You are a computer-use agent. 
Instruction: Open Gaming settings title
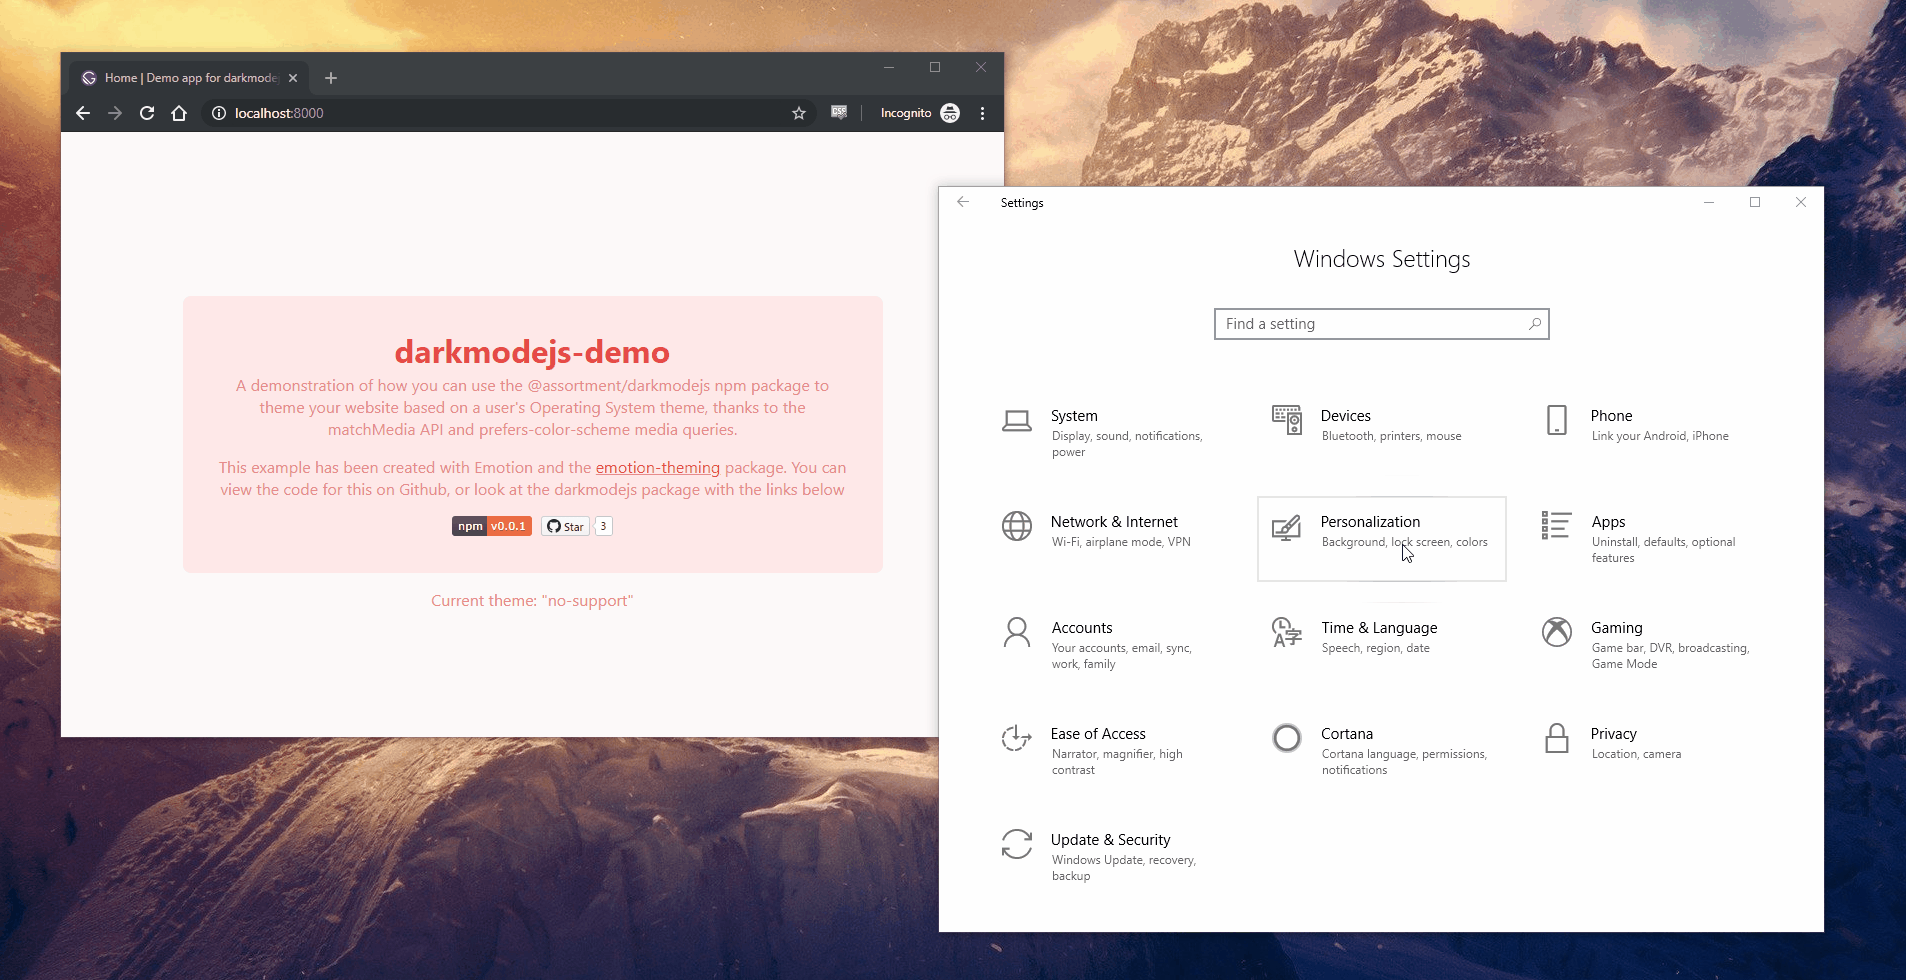[1616, 628]
